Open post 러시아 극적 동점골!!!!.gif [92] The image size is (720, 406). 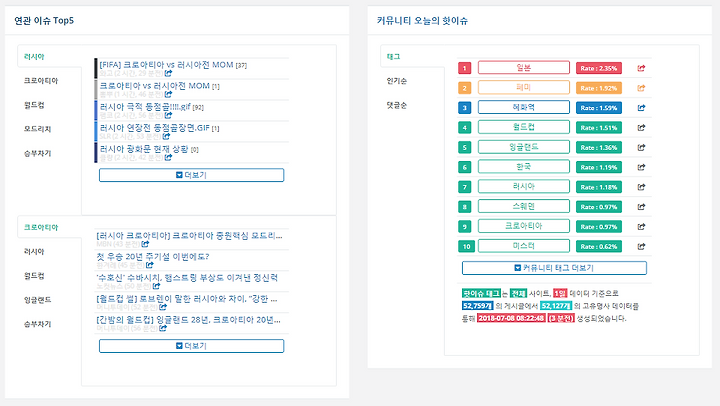click(x=152, y=107)
